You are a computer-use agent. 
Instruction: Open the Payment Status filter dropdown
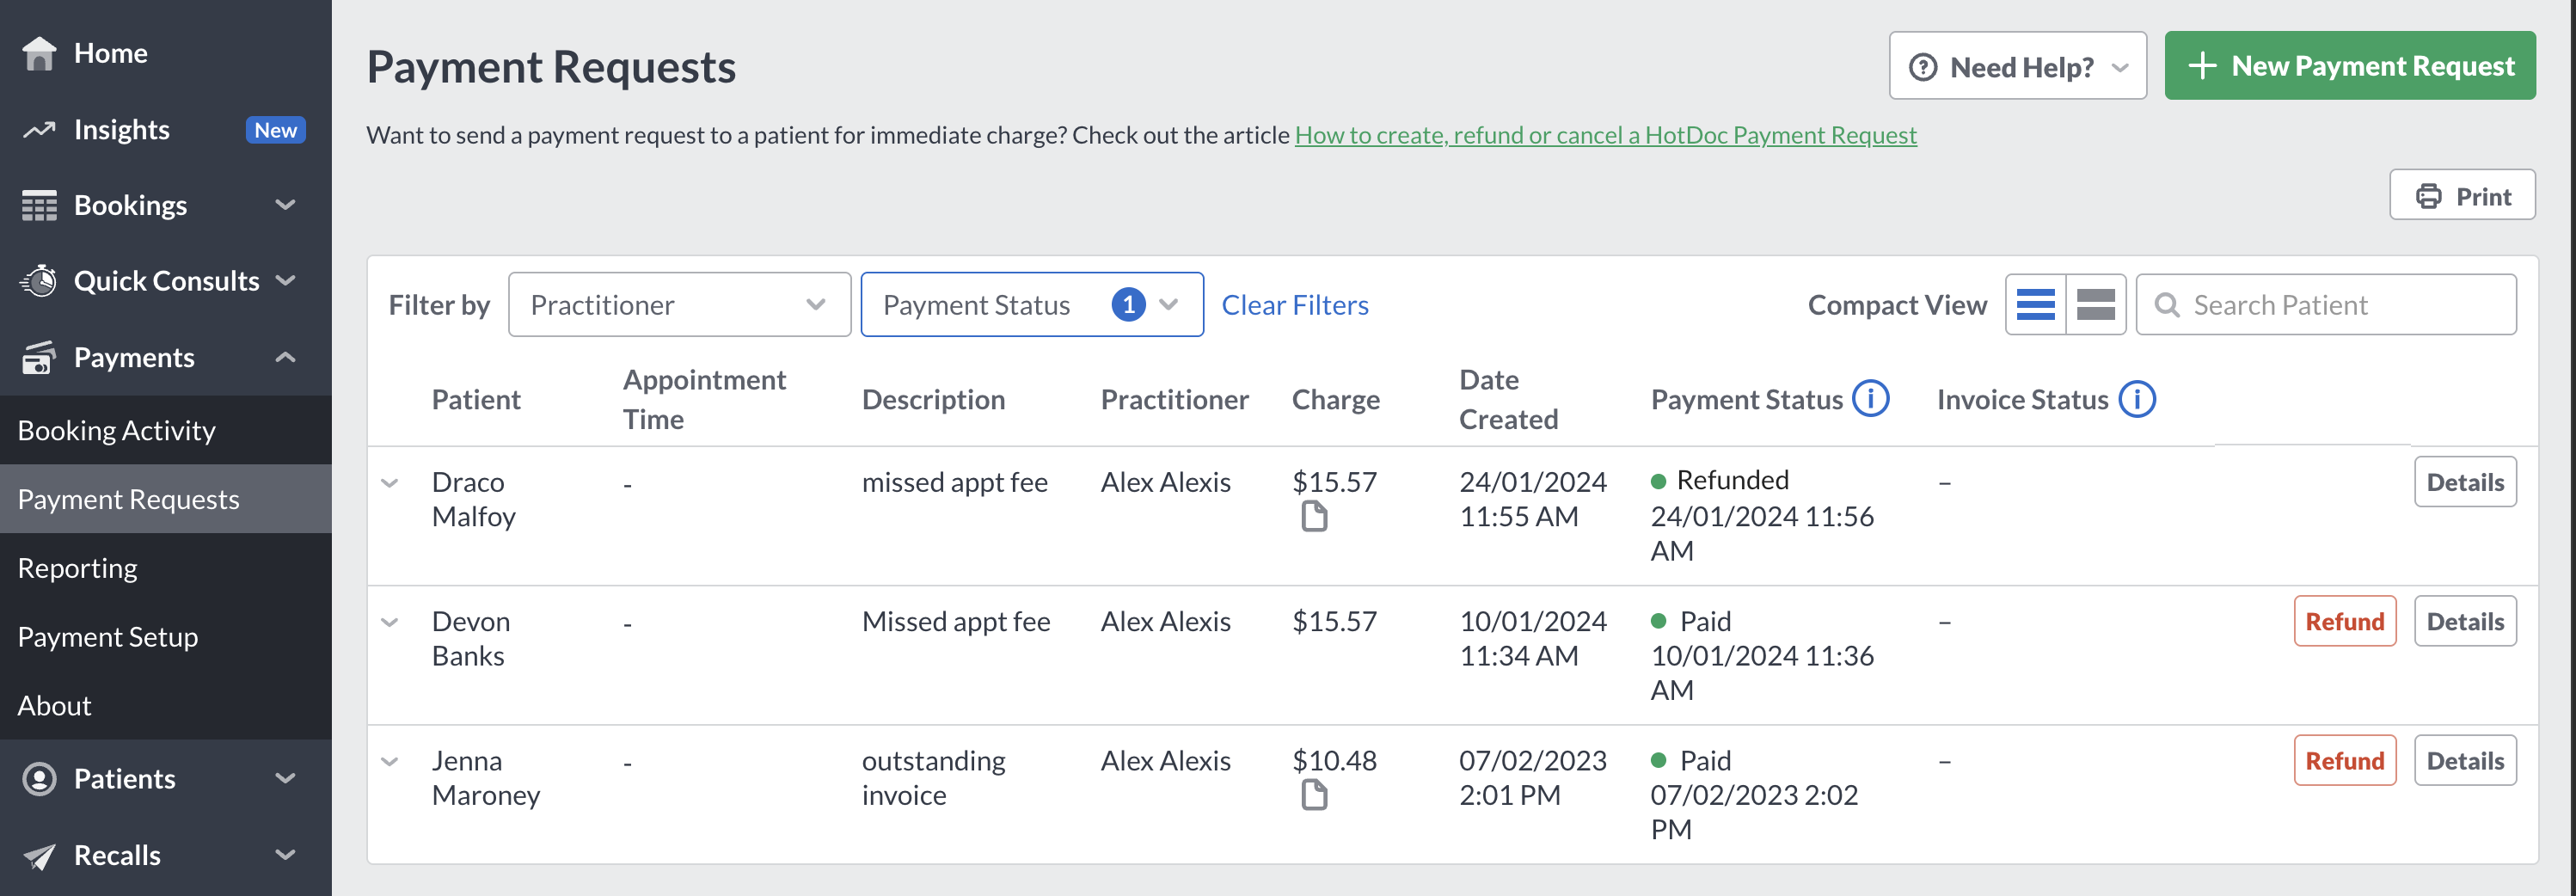pyautogui.click(x=1032, y=305)
